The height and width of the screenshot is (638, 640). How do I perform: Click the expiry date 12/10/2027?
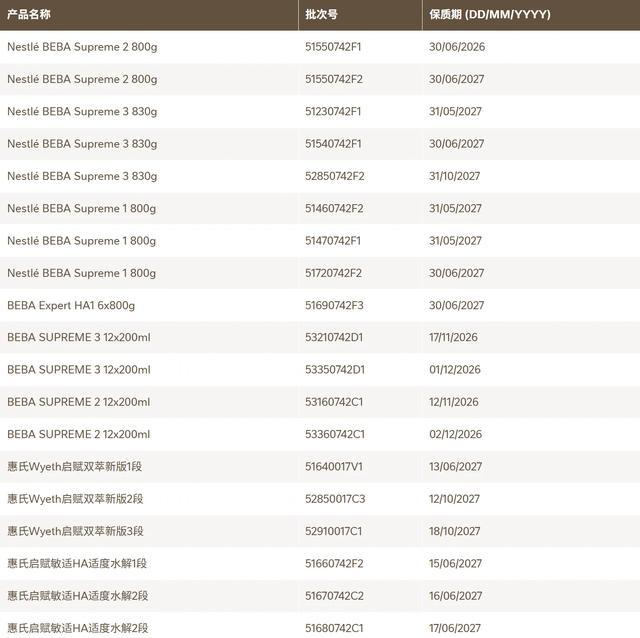coord(454,498)
